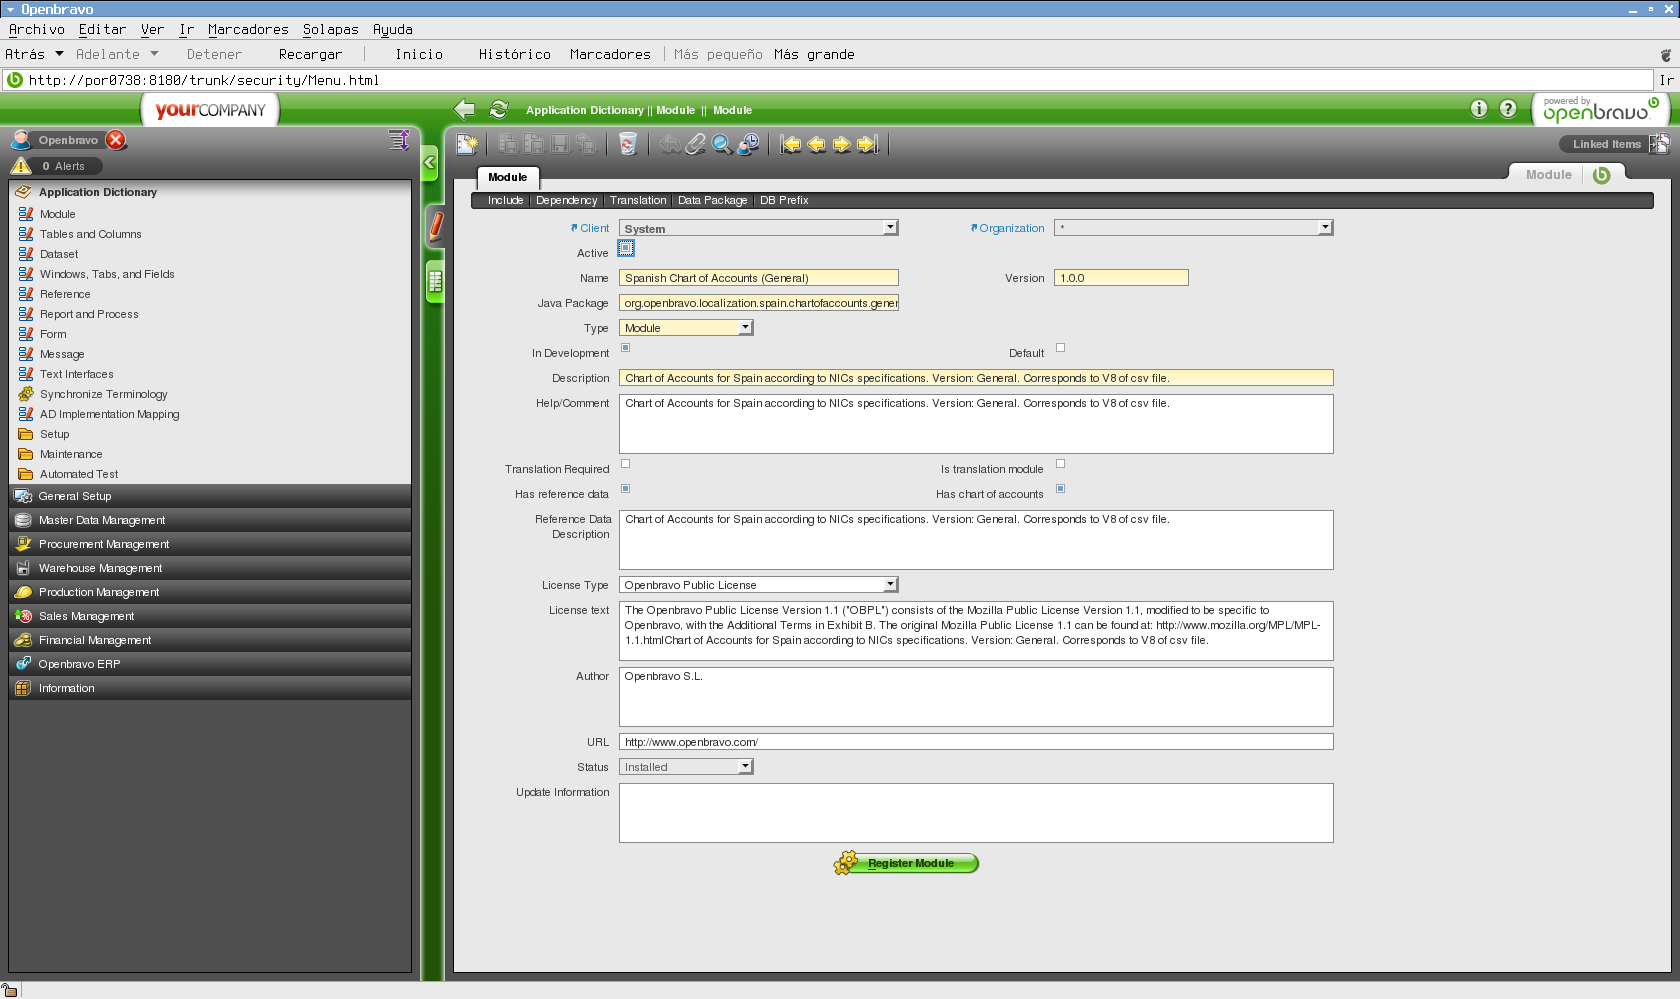Click the Register Module button
This screenshot has width=1680, height=999.
(908, 863)
